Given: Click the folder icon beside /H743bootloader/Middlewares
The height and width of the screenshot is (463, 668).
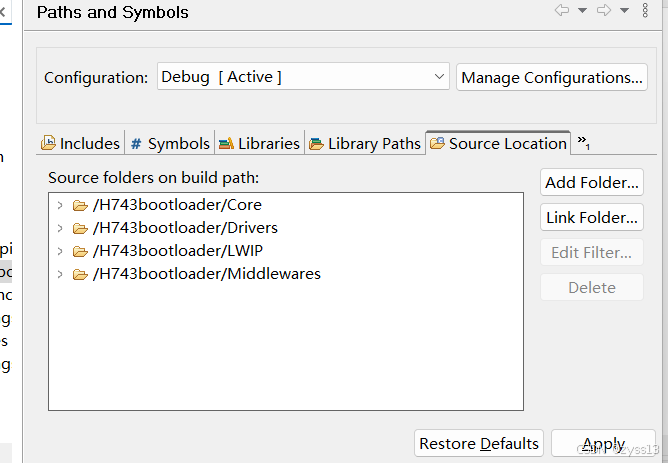Looking at the screenshot, I should pos(80,275).
